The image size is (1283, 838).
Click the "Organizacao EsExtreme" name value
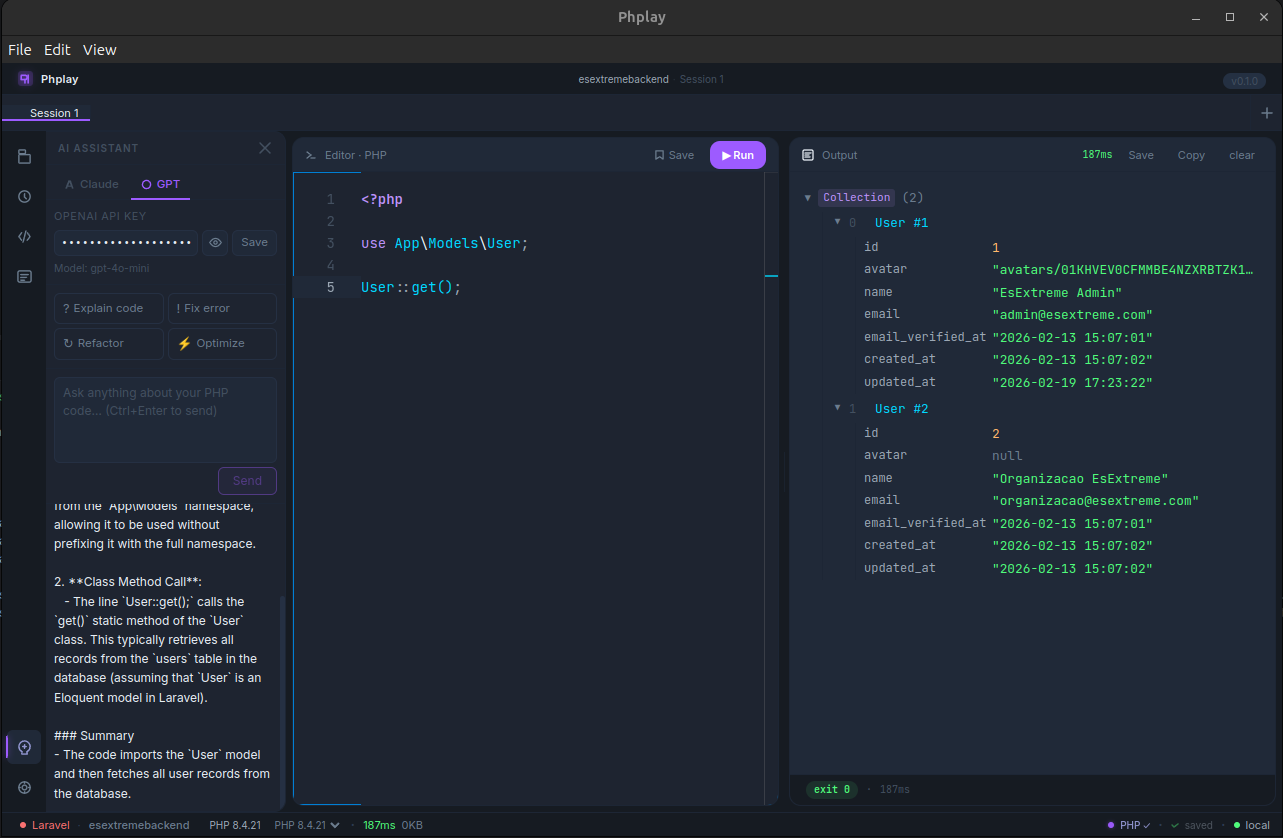(1080, 479)
